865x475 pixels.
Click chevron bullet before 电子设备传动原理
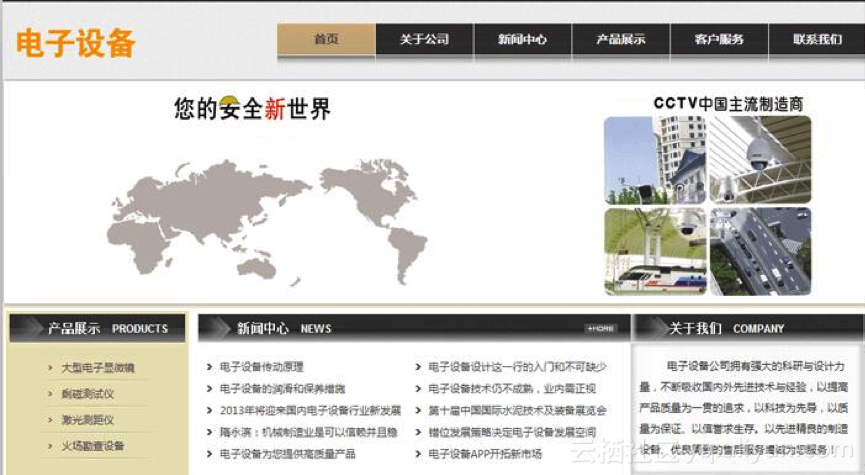[210, 367]
